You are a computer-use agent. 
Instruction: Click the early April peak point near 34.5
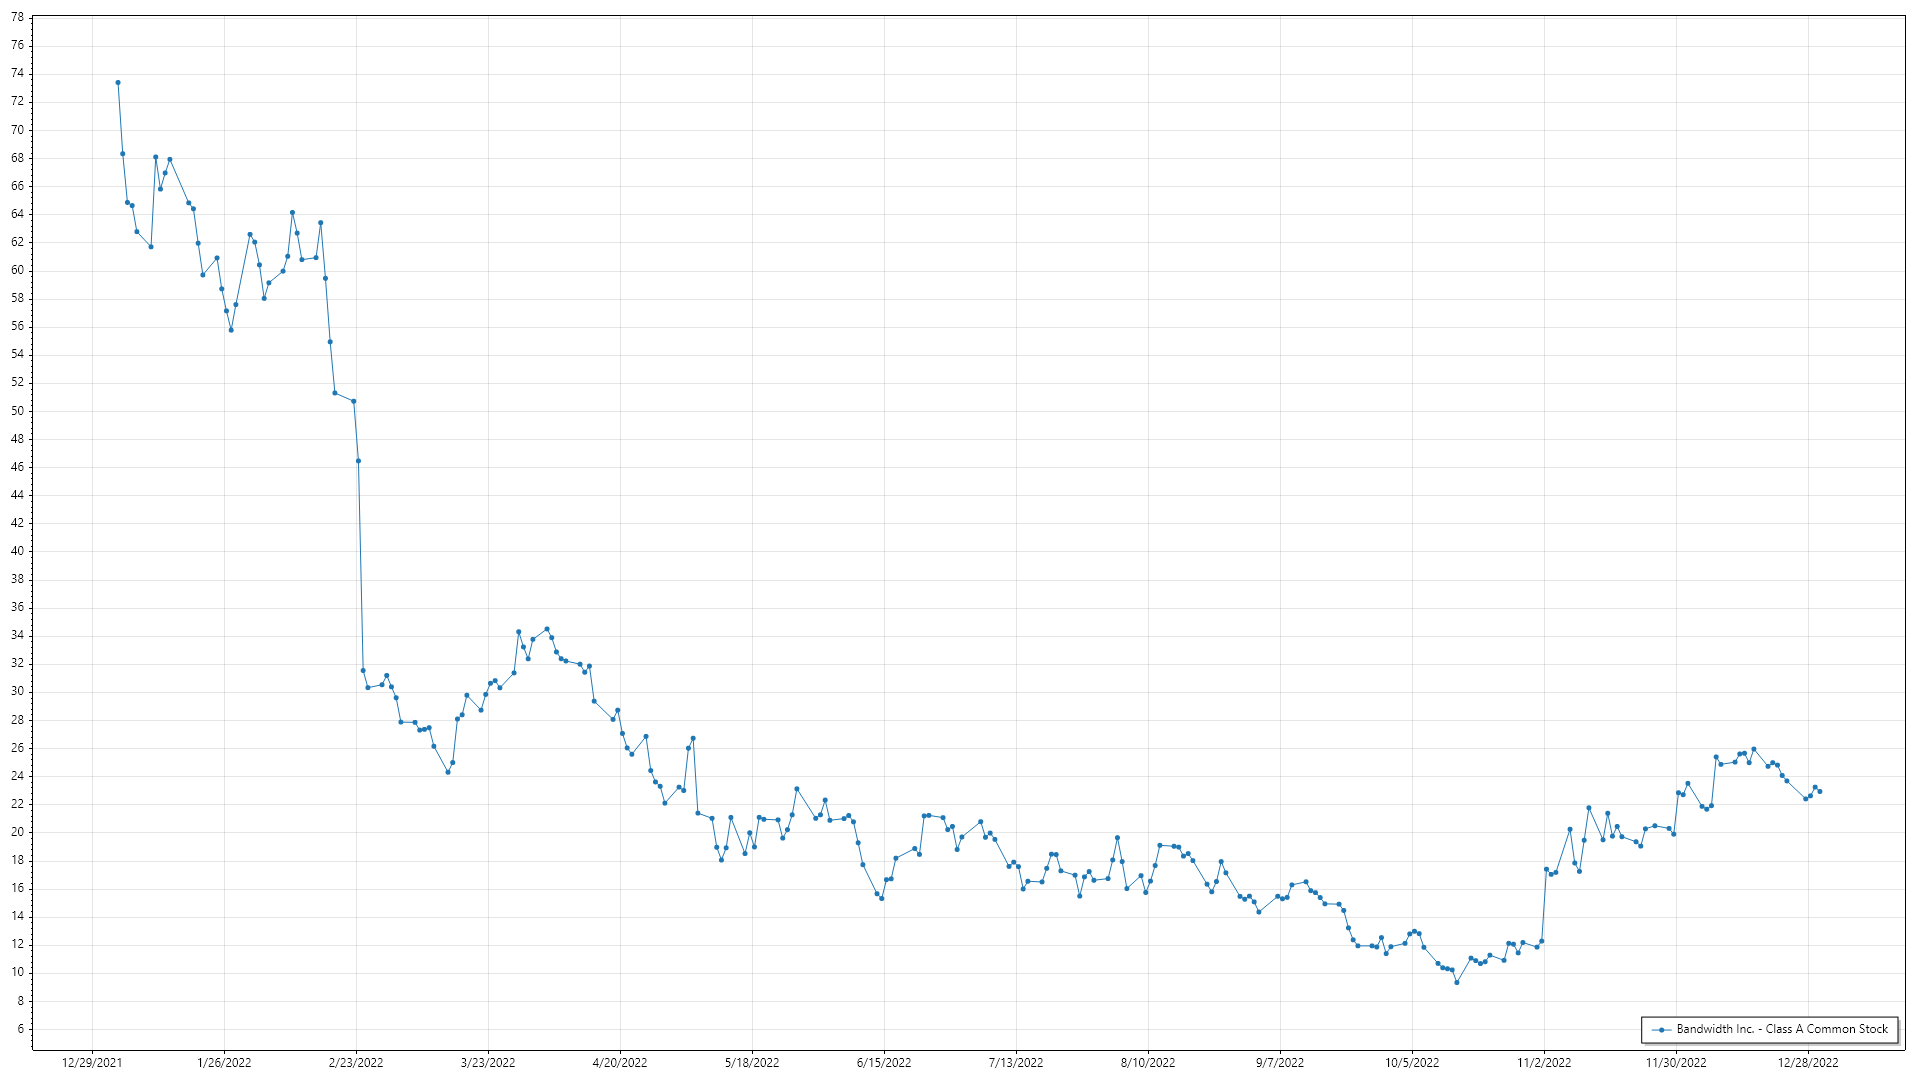(547, 629)
